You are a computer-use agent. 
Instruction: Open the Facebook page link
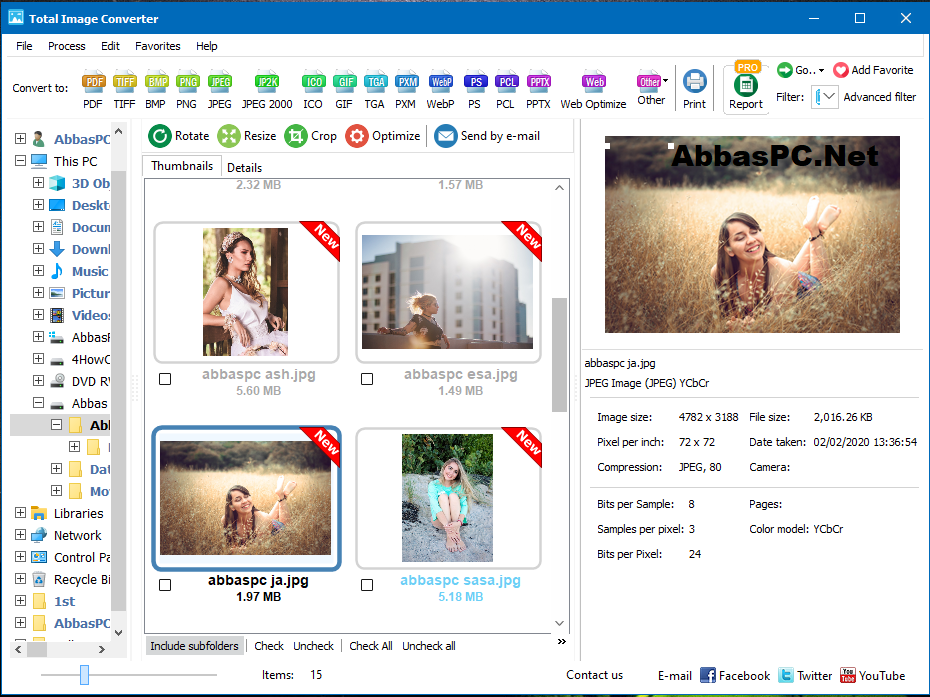pyautogui.click(x=735, y=676)
